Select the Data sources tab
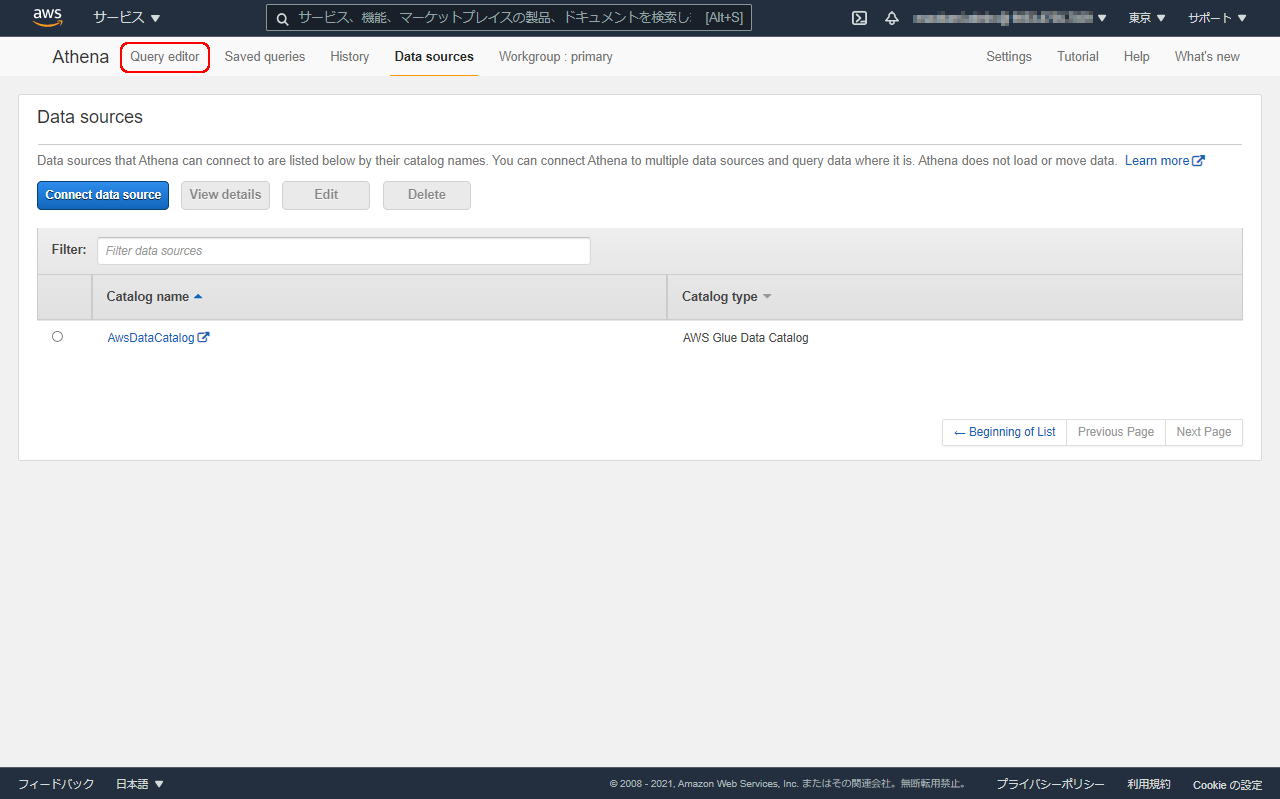The image size is (1280, 799). tap(434, 57)
